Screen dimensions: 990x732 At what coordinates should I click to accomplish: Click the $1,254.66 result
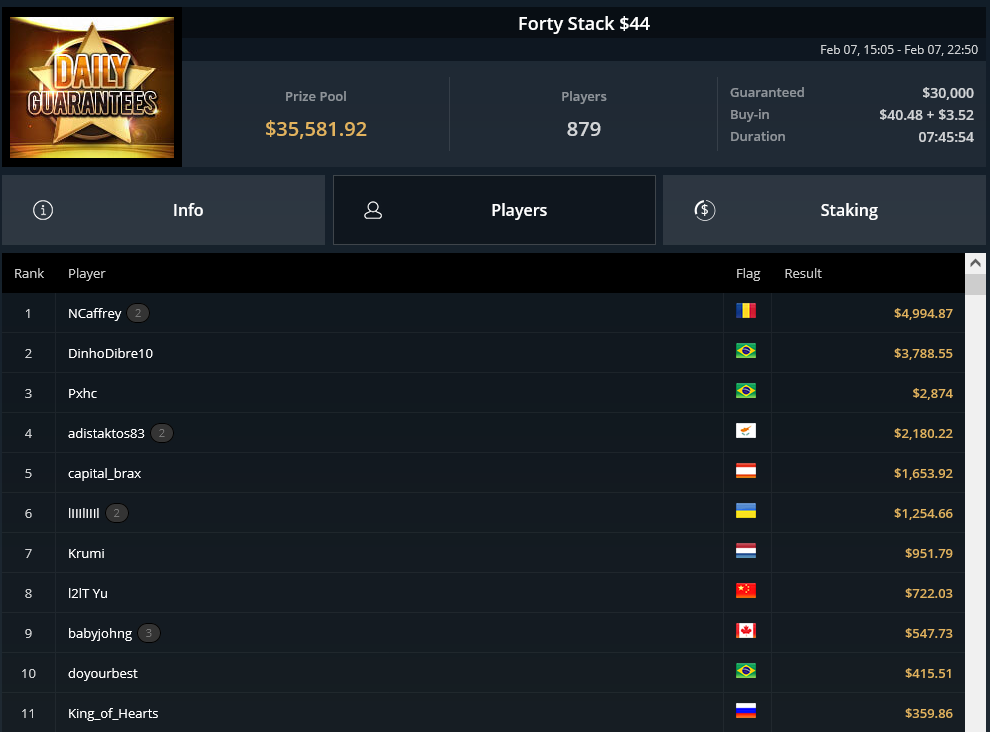pyautogui.click(x=923, y=513)
